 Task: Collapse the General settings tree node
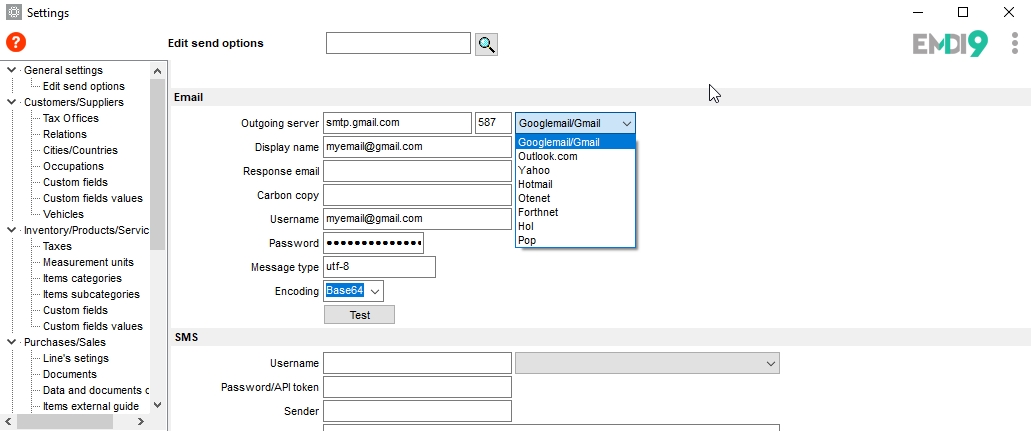[x=11, y=70]
